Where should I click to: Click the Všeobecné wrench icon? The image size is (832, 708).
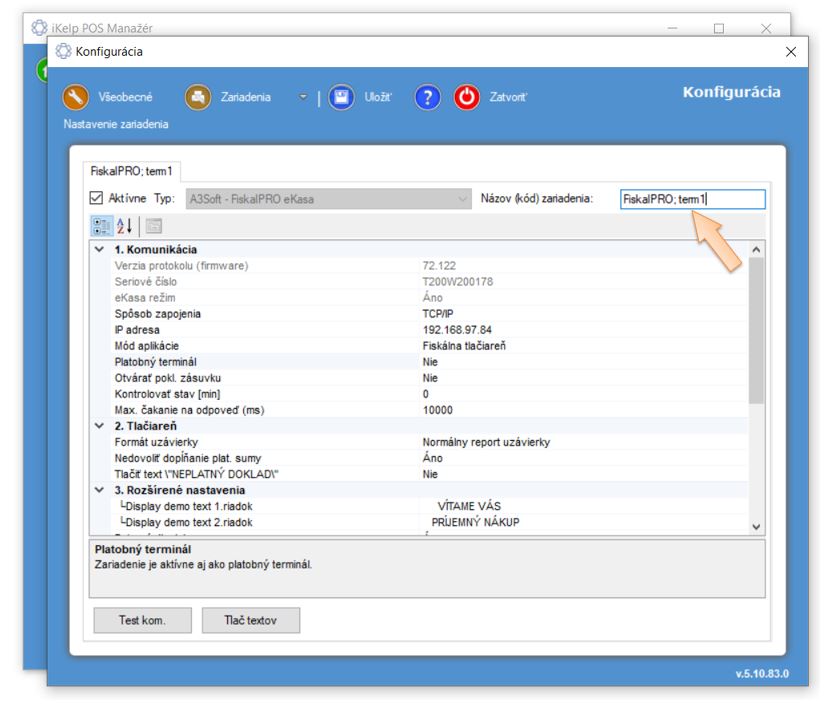(77, 97)
